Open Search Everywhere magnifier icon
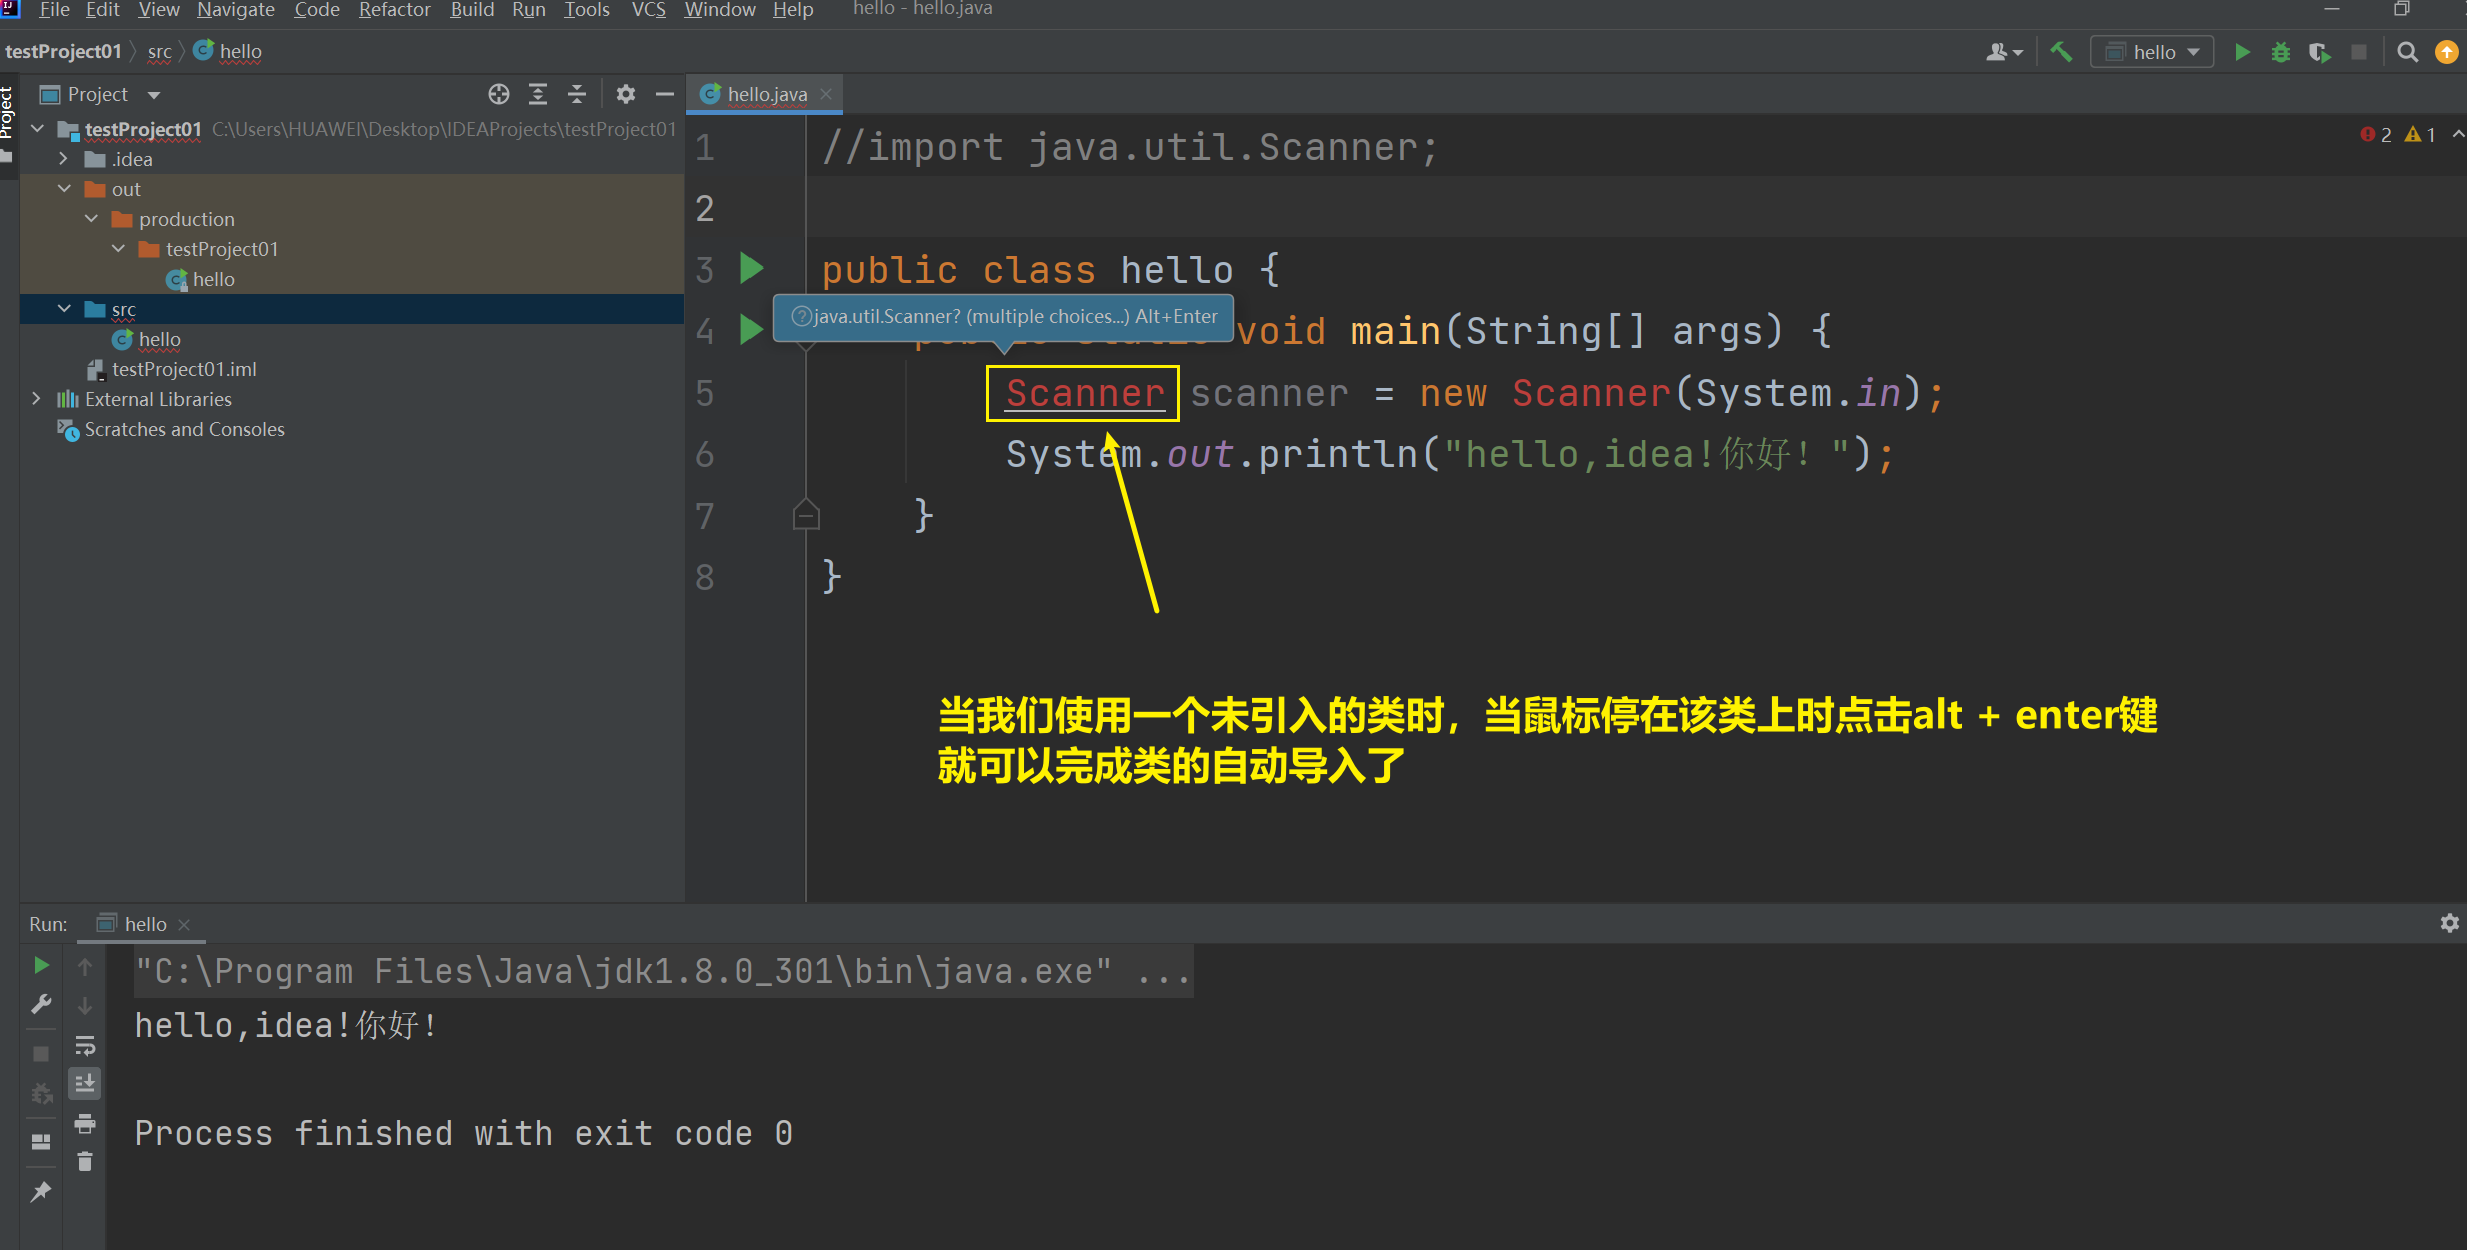Viewport: 2467px width, 1250px height. click(x=2407, y=52)
